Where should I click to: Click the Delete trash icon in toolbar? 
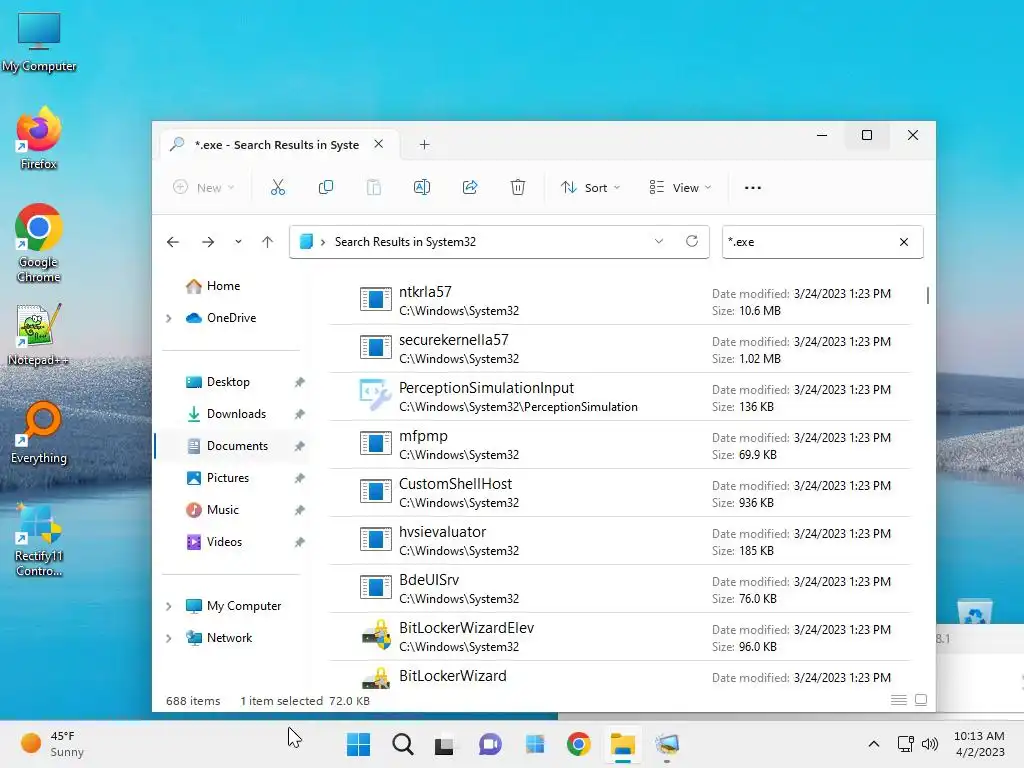[x=518, y=187]
